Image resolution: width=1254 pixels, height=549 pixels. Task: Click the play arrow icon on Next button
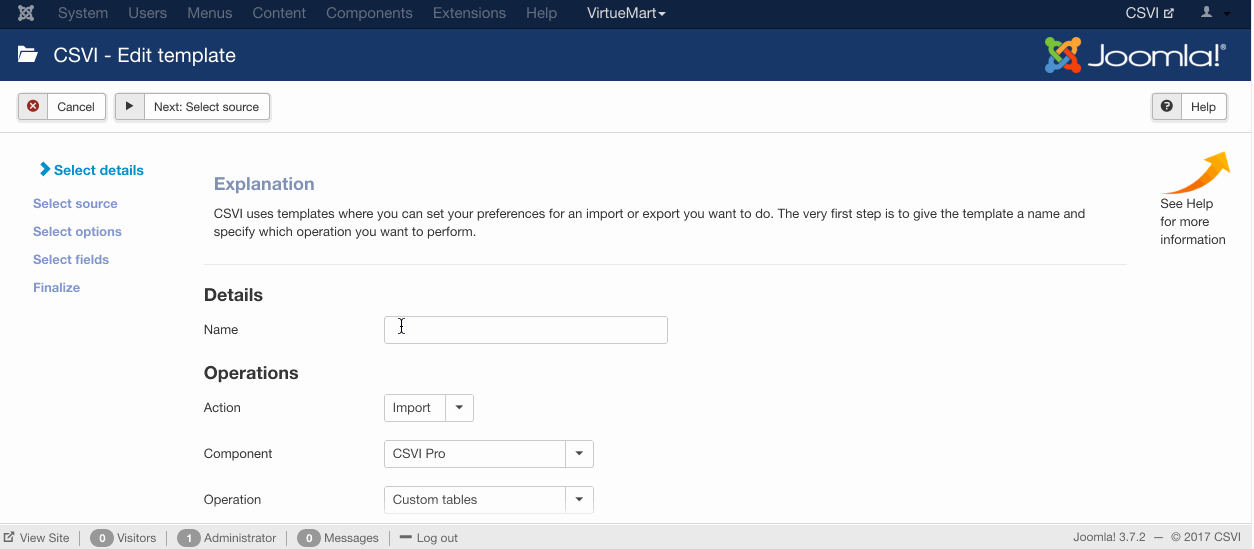tap(130, 106)
